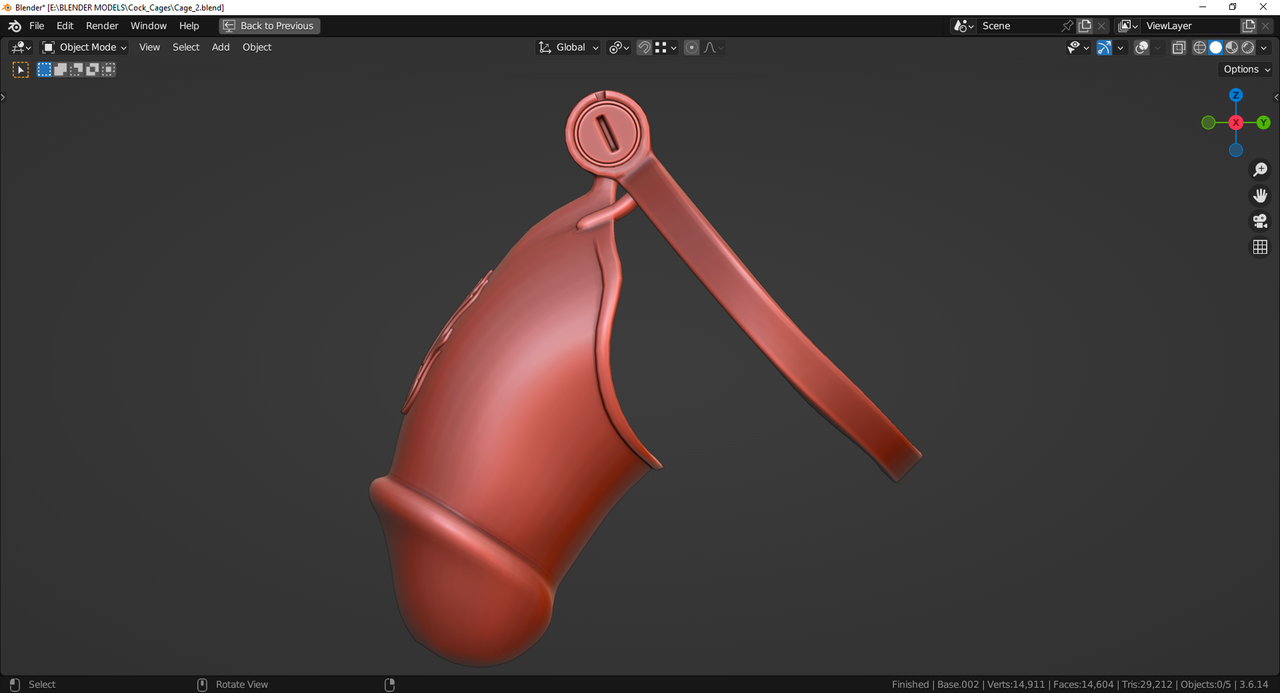Viewport: 1280px width, 693px height.
Task: Open Global transform orientation dropdown
Action: pyautogui.click(x=569, y=47)
